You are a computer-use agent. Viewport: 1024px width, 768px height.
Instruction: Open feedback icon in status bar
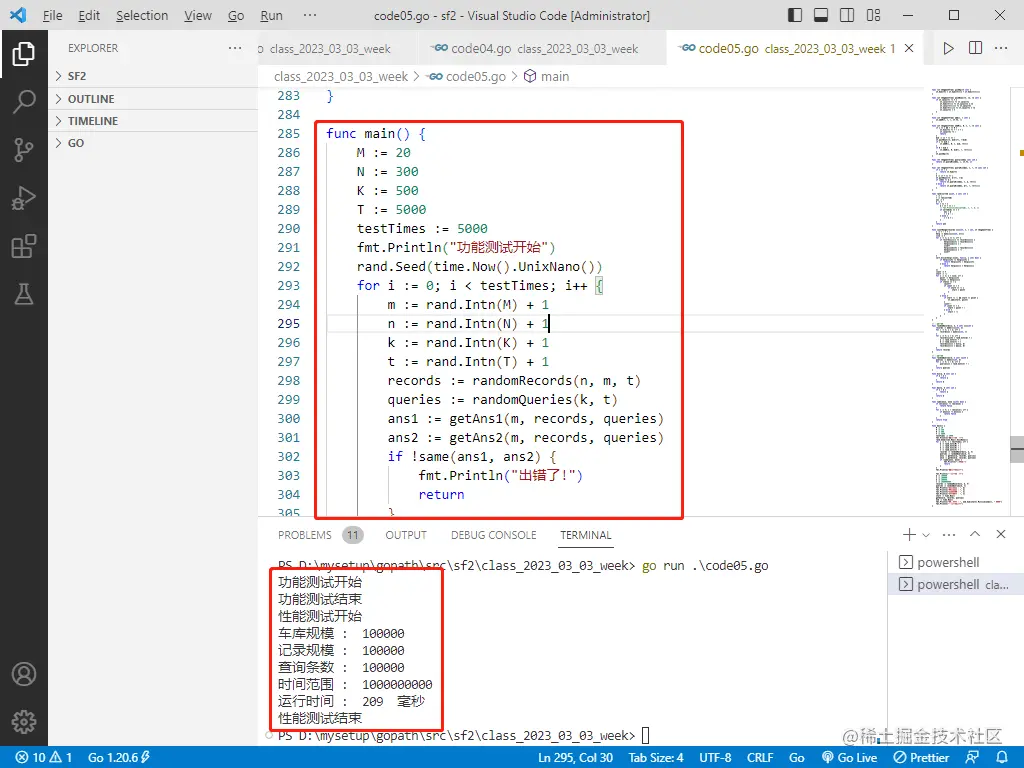(x=972, y=758)
